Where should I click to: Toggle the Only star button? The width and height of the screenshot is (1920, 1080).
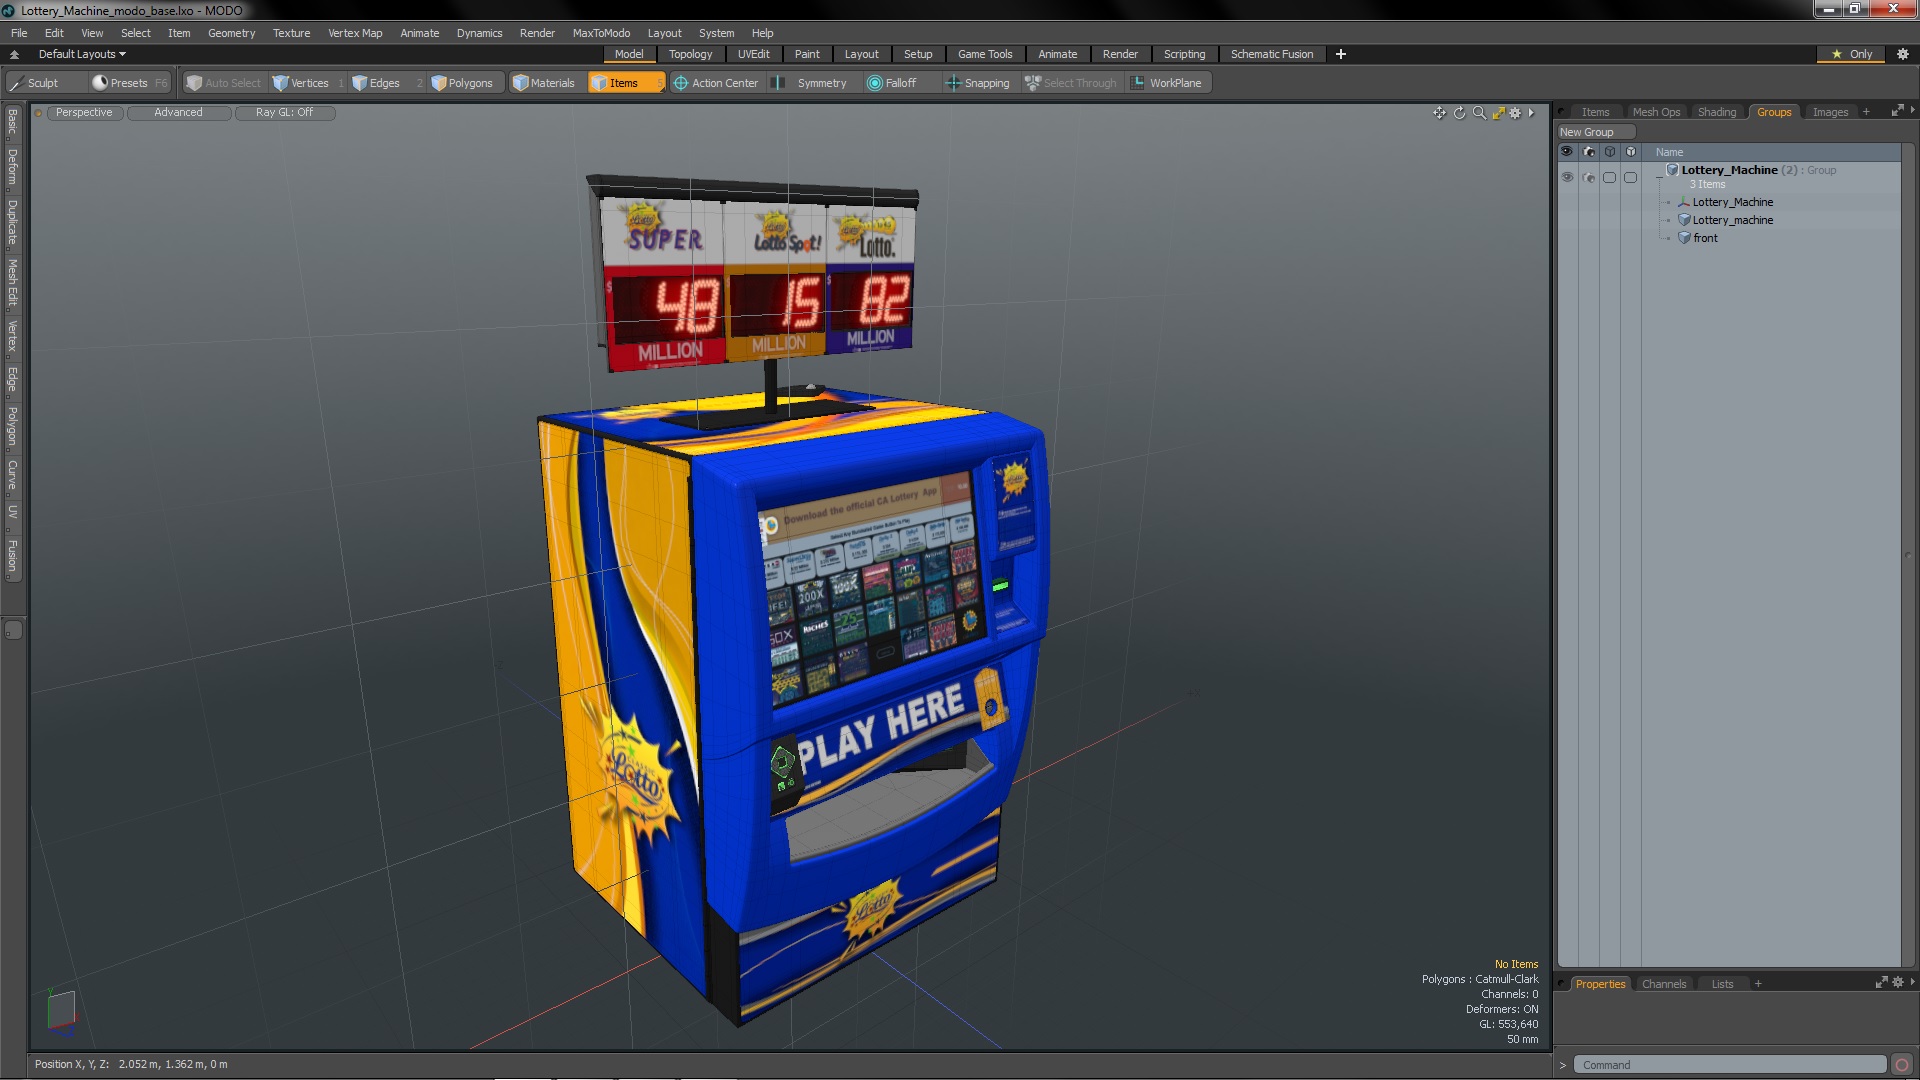click(x=1851, y=54)
